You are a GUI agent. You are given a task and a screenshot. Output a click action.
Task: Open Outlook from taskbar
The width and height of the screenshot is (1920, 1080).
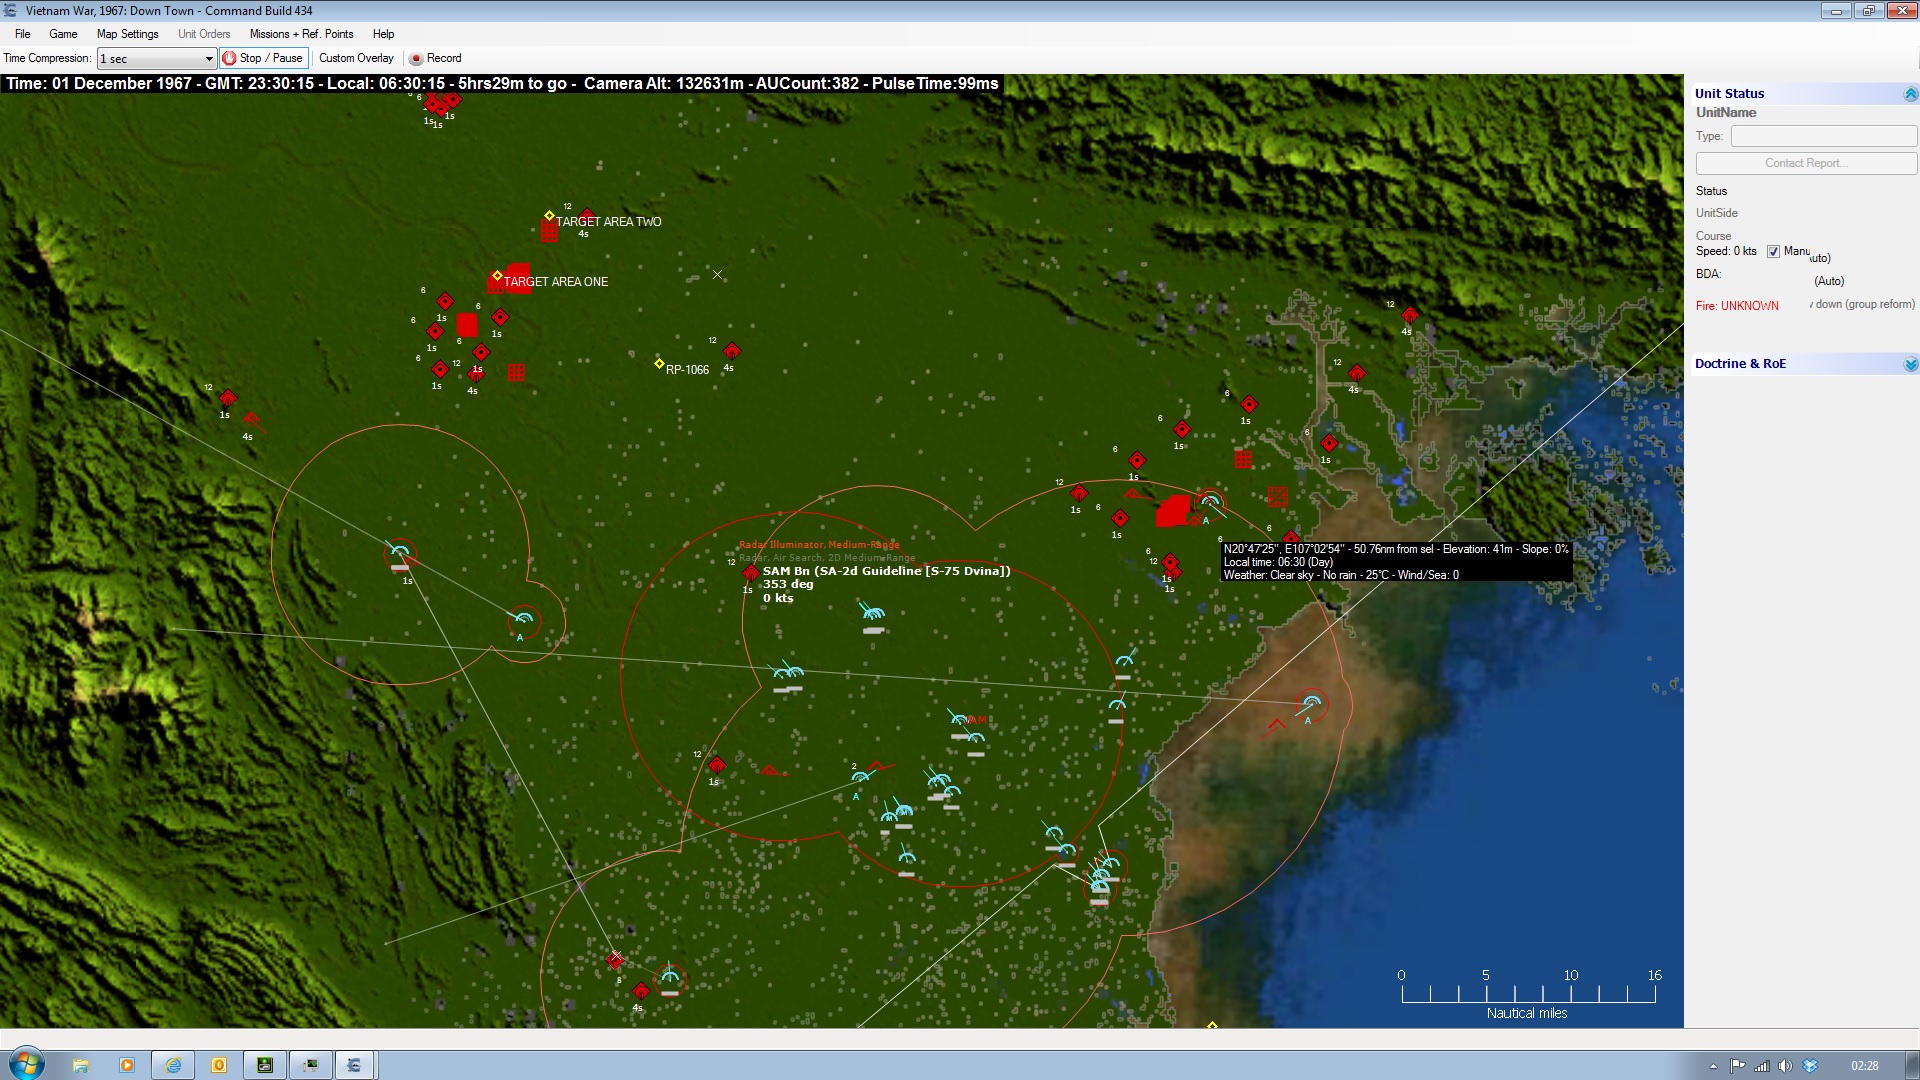[x=219, y=1065]
